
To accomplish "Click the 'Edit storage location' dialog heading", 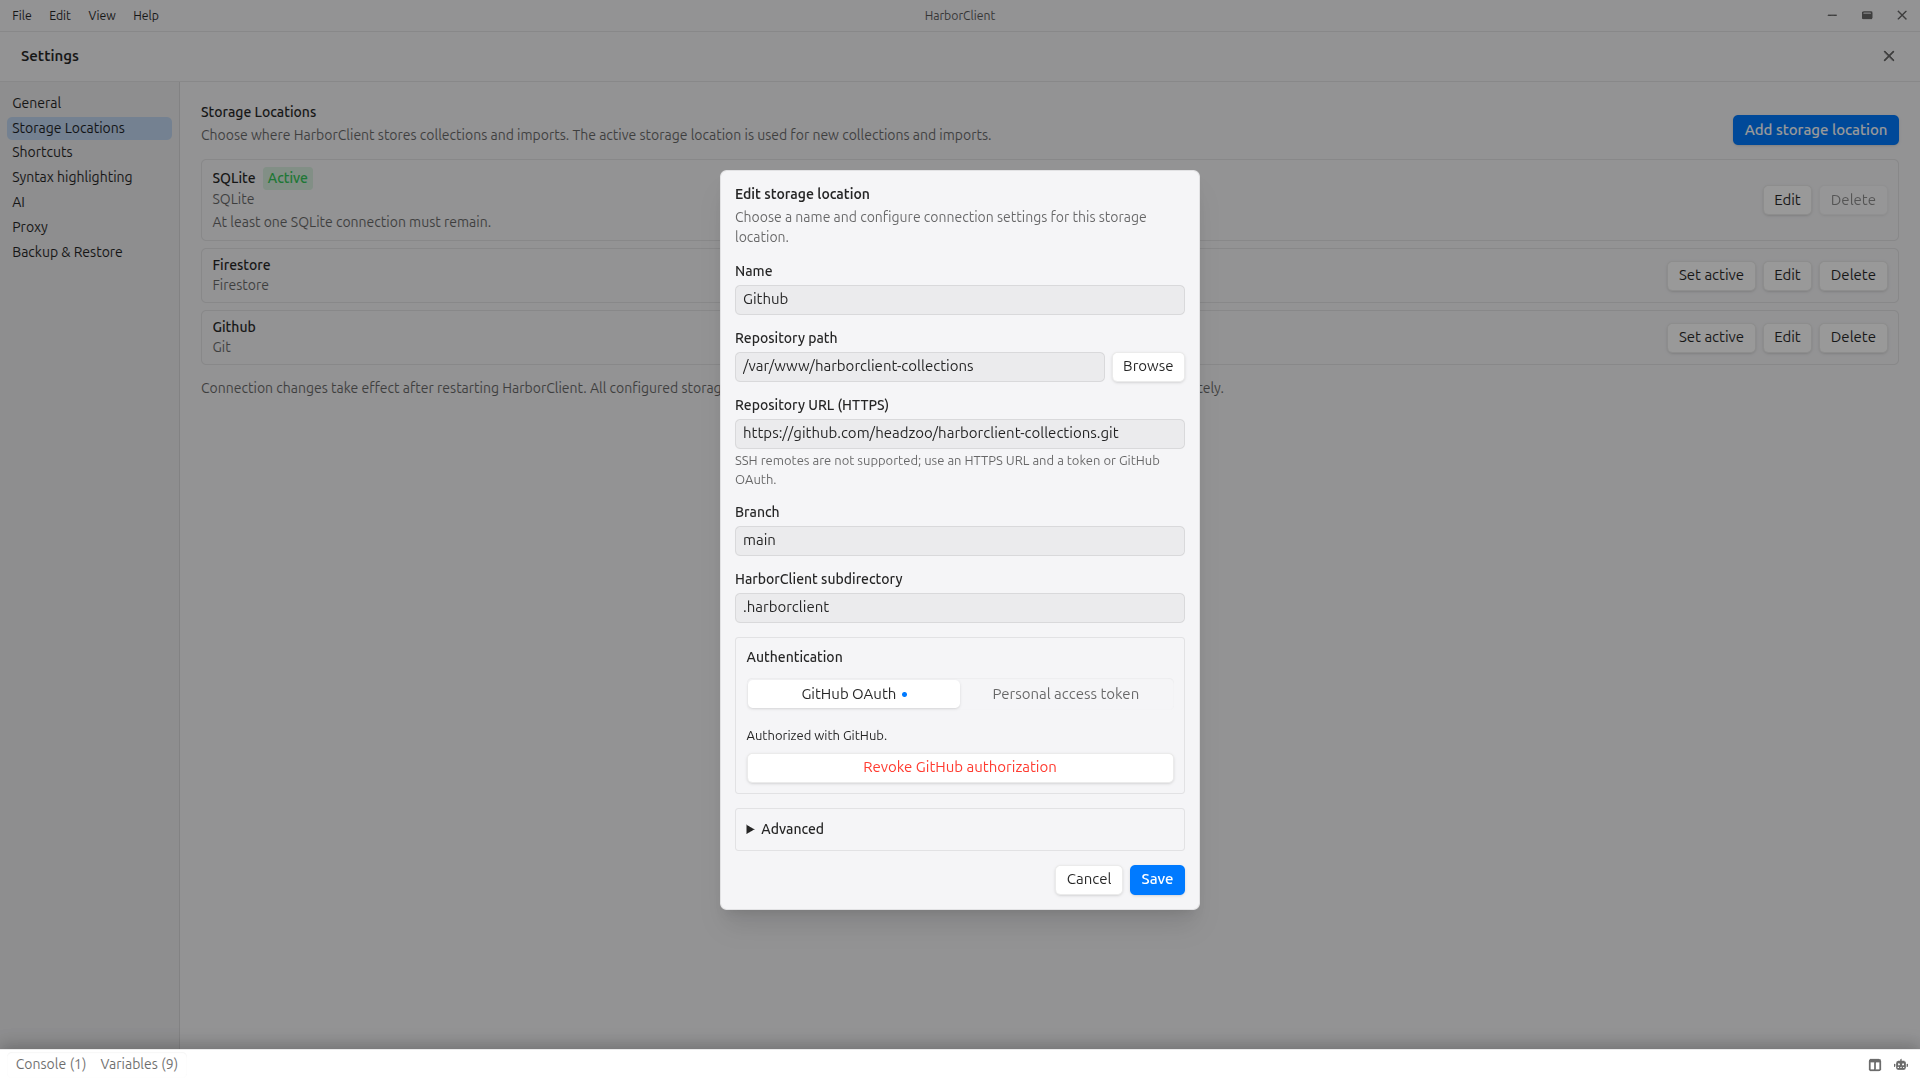I will pyautogui.click(x=802, y=194).
